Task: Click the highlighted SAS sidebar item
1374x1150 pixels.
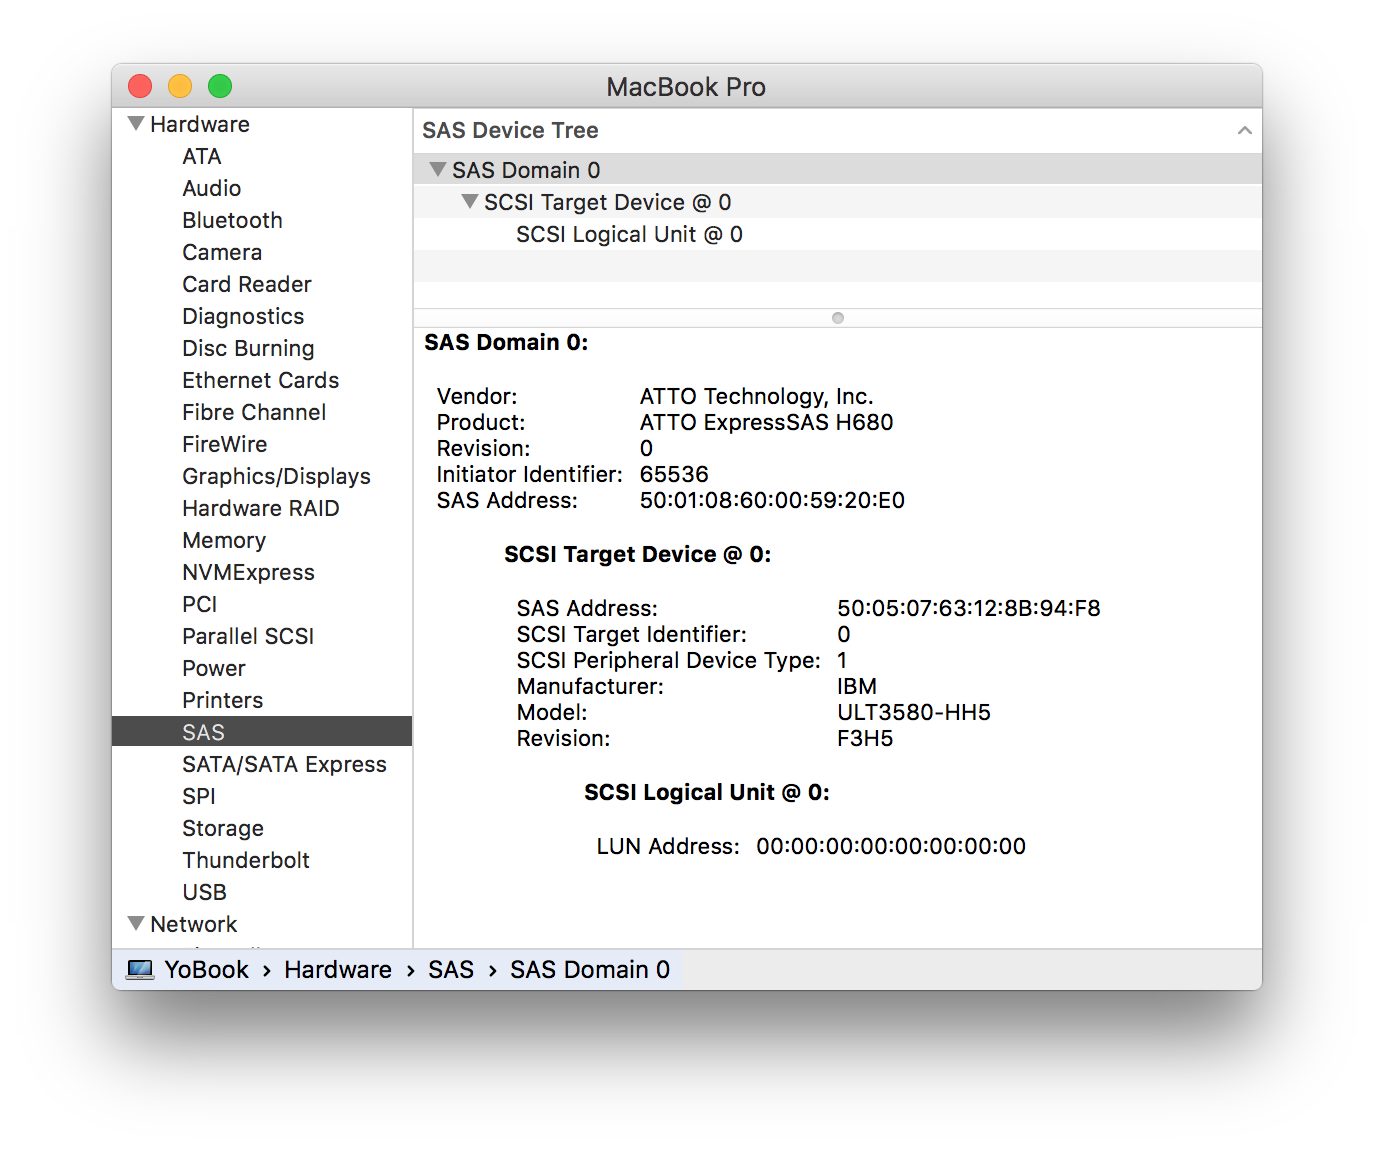Action: (262, 731)
